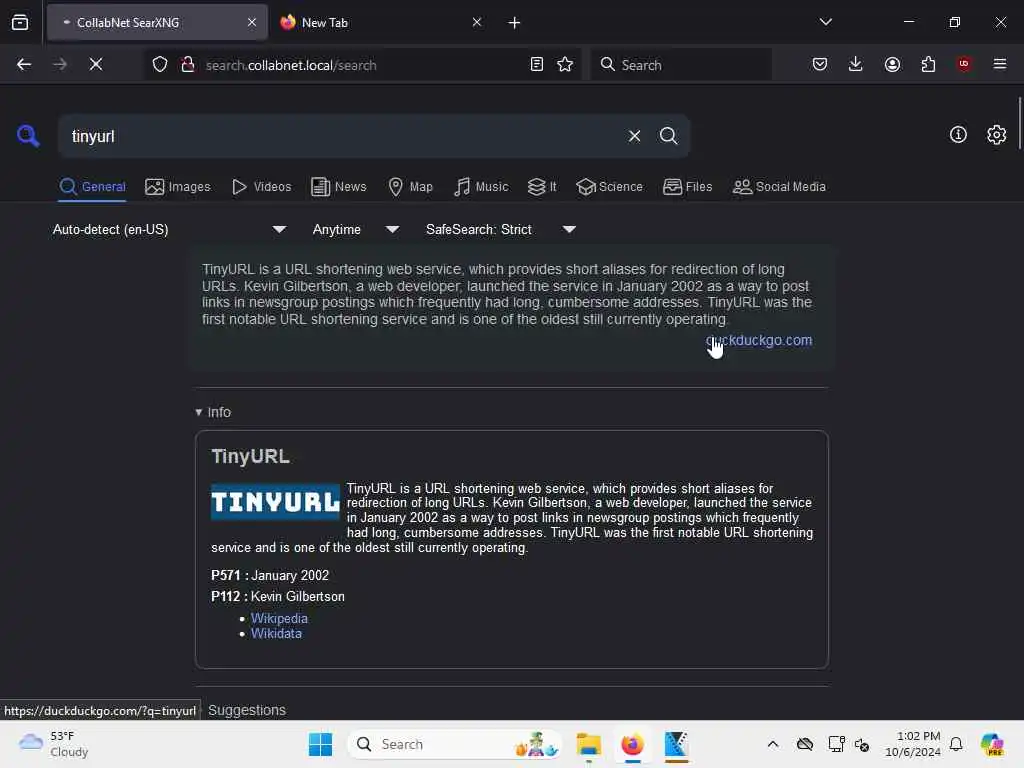Switch to Files search category
This screenshot has width=1024, height=768.
[x=687, y=187]
